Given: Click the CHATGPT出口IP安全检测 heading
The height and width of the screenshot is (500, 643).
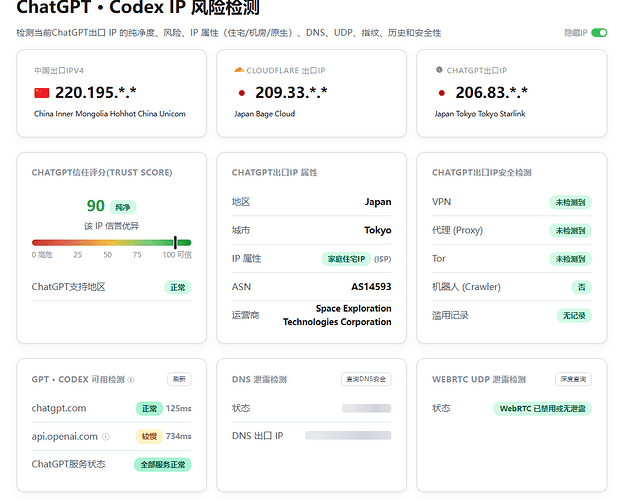Looking at the screenshot, I should click(x=482, y=173).
